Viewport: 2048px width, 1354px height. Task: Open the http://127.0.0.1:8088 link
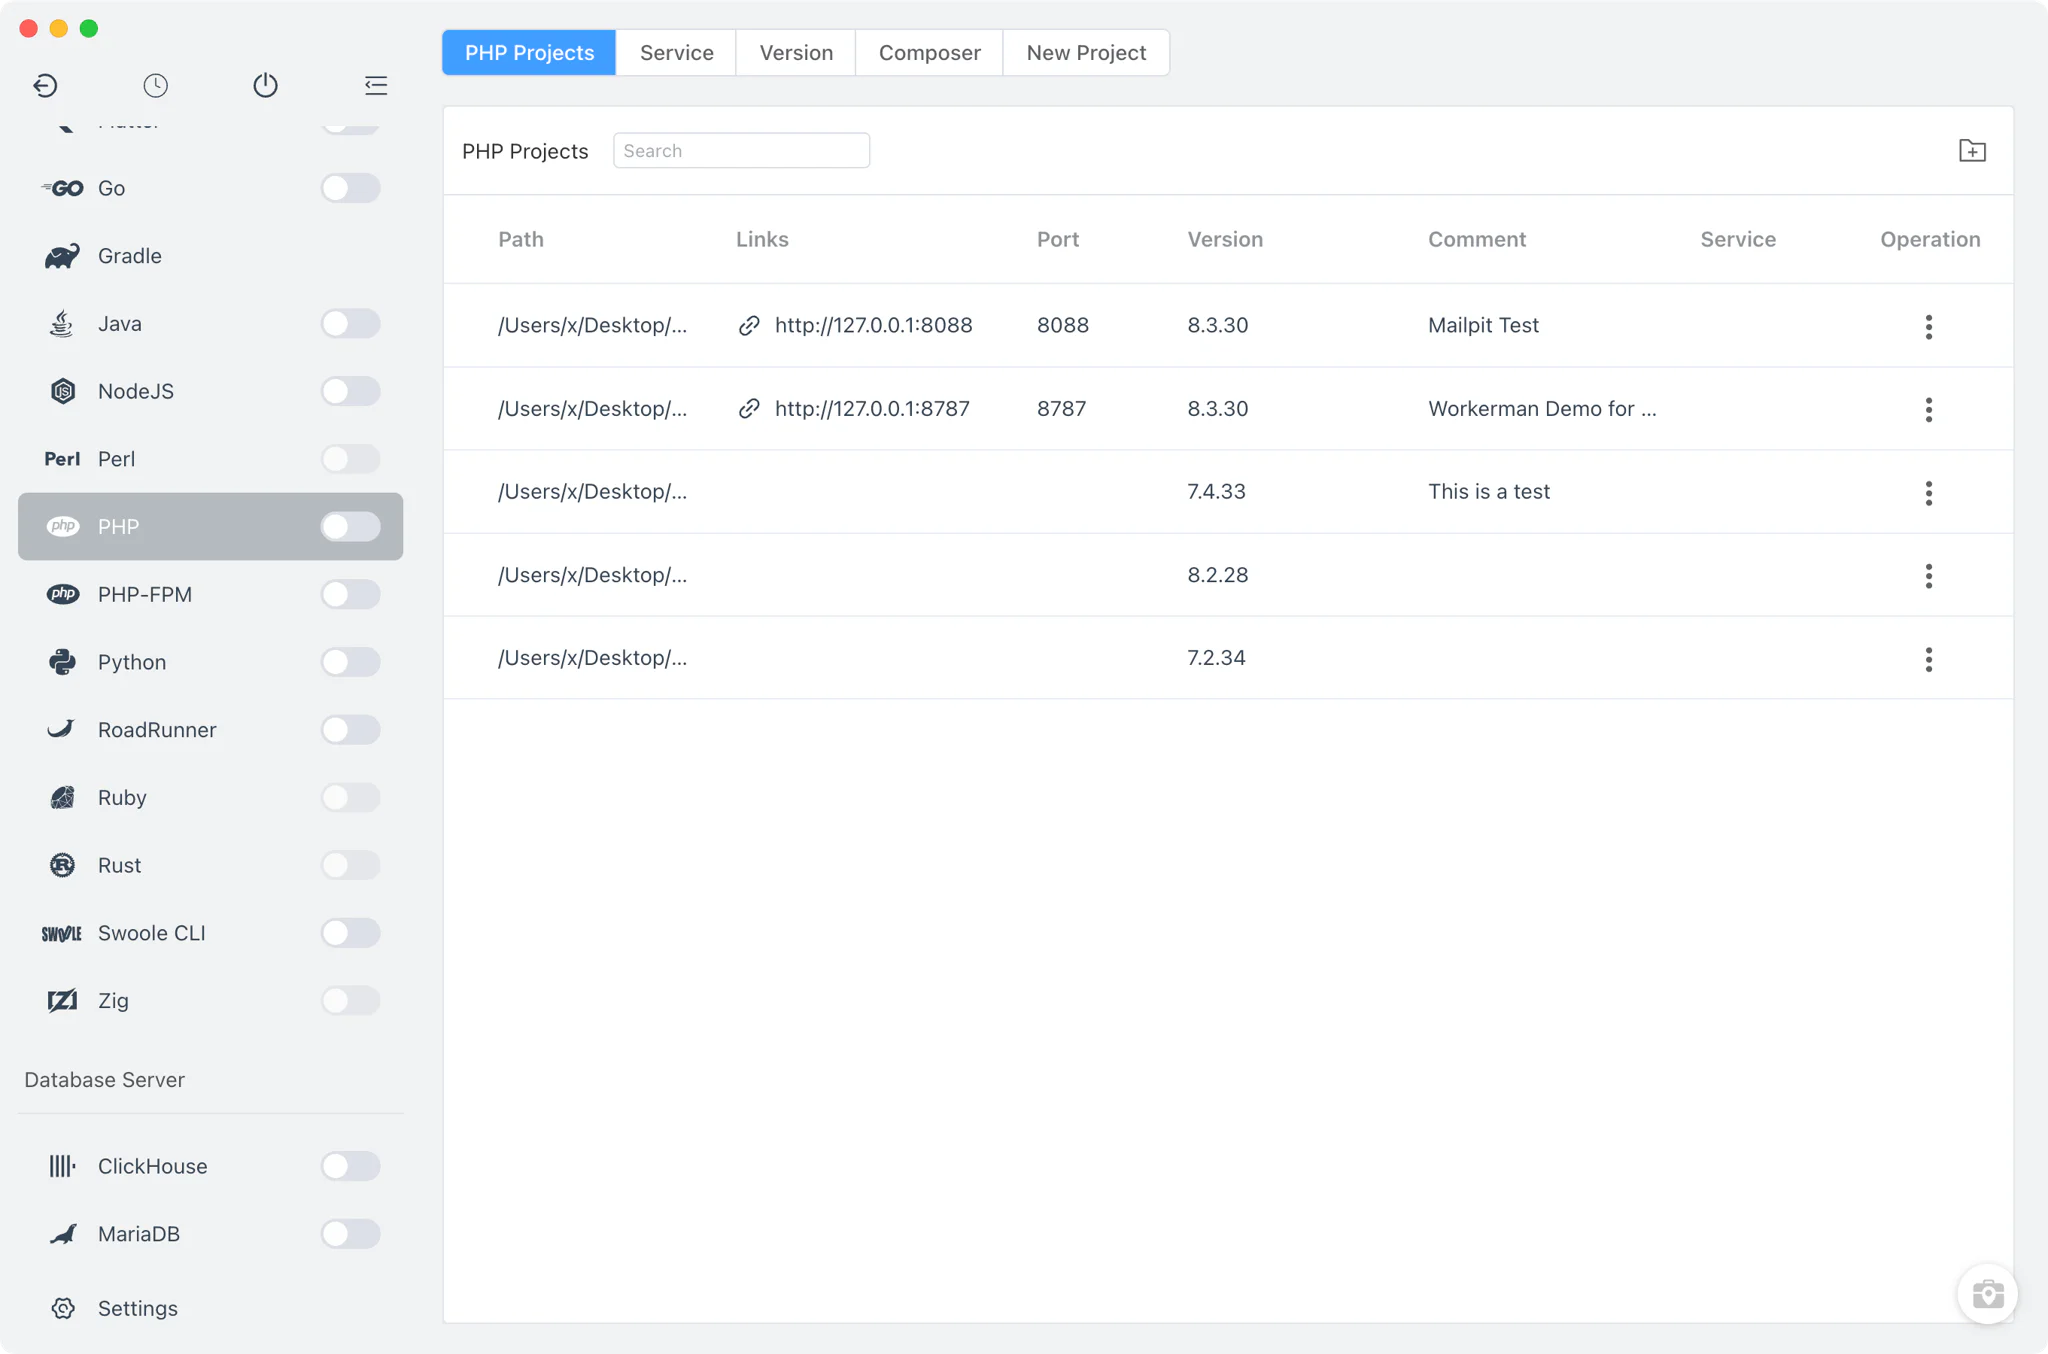(x=873, y=325)
